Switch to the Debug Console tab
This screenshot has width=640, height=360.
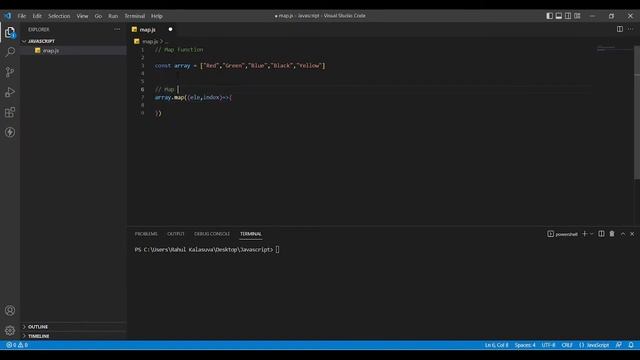[x=212, y=234]
